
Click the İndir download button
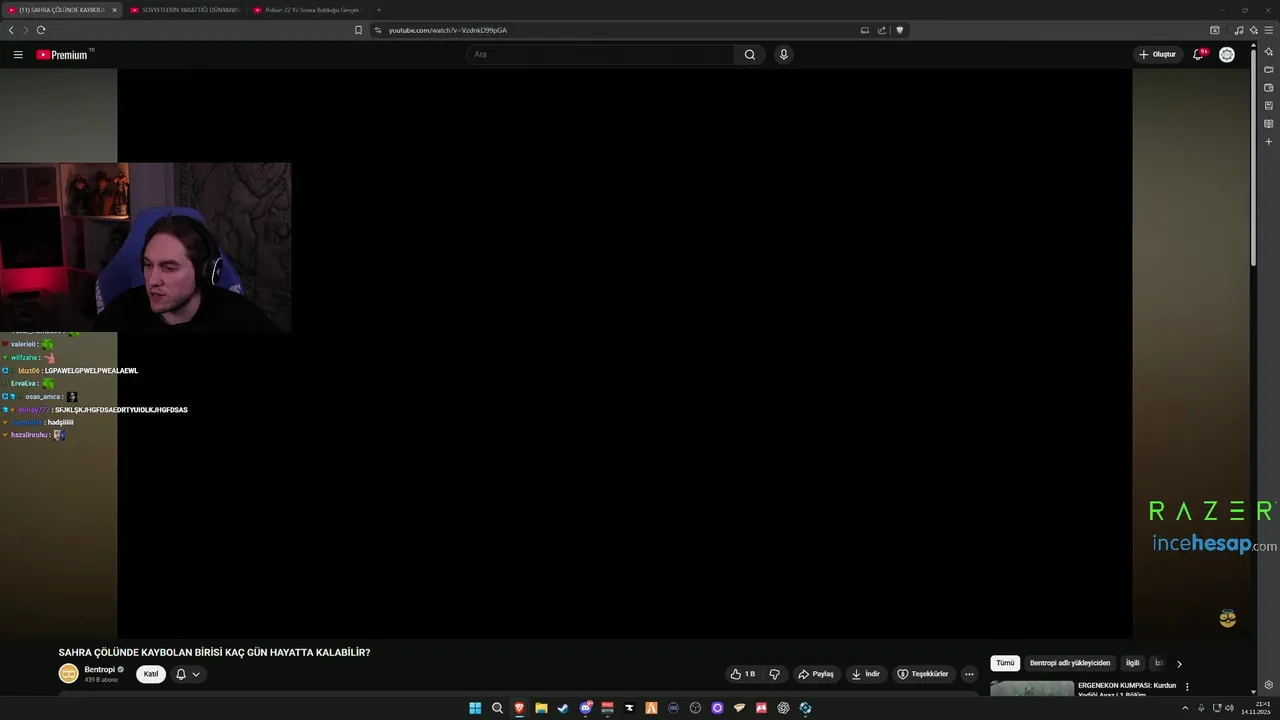(866, 674)
